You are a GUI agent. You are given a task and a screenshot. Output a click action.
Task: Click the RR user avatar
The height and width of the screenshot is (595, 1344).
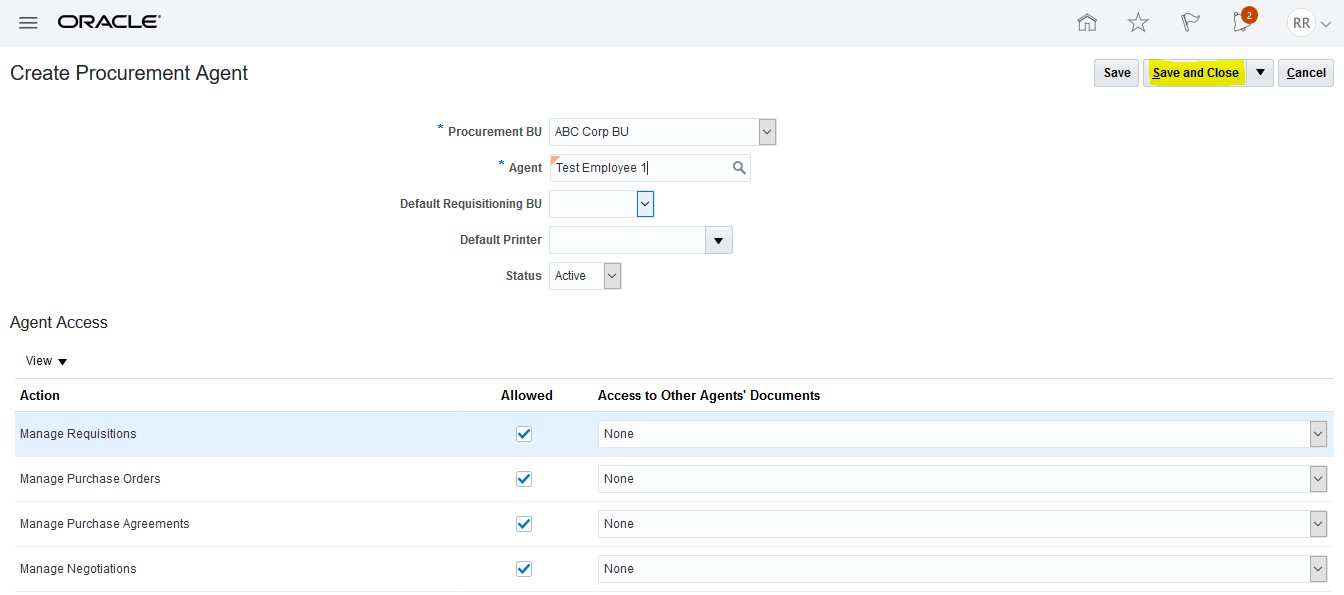pos(1300,22)
